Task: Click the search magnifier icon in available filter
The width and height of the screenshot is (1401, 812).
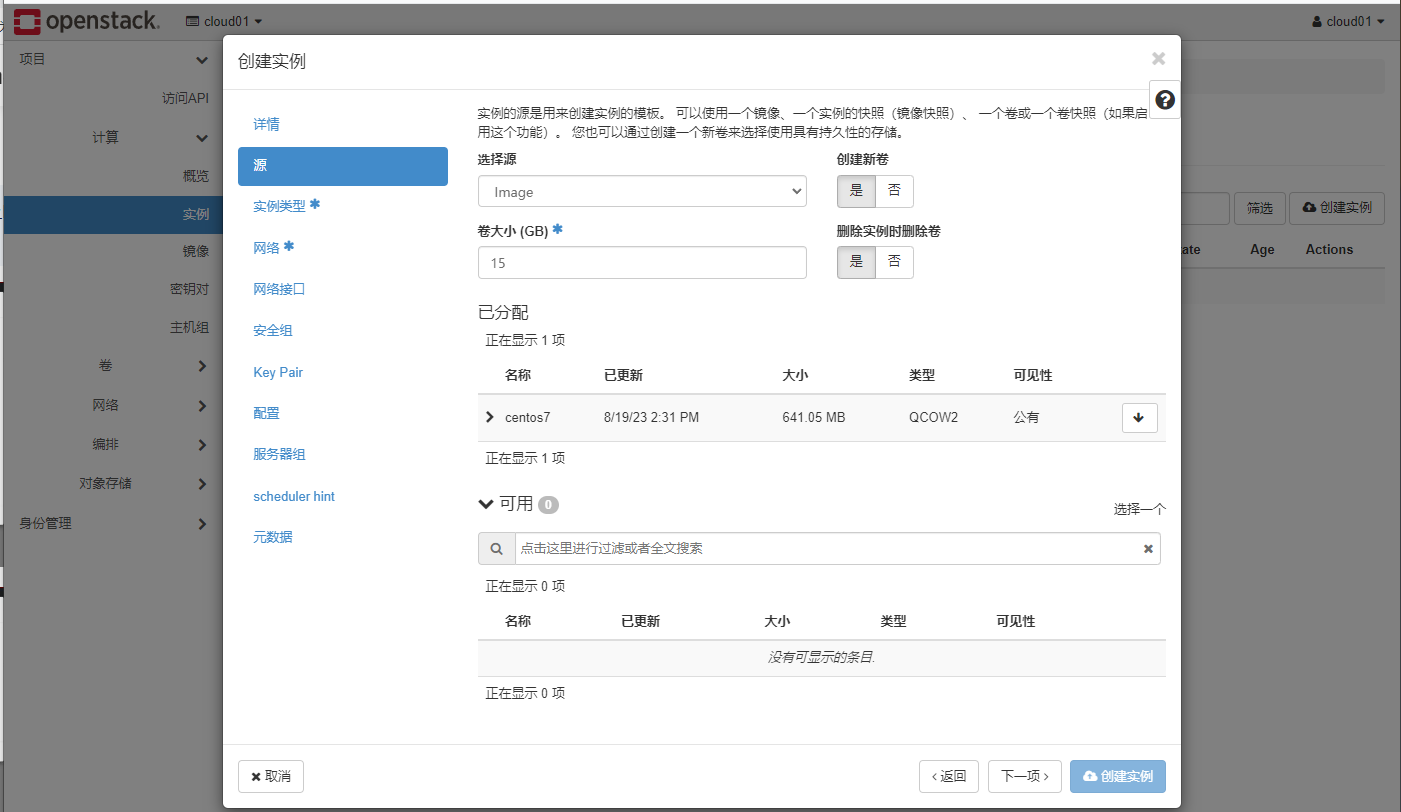Action: [x=496, y=548]
